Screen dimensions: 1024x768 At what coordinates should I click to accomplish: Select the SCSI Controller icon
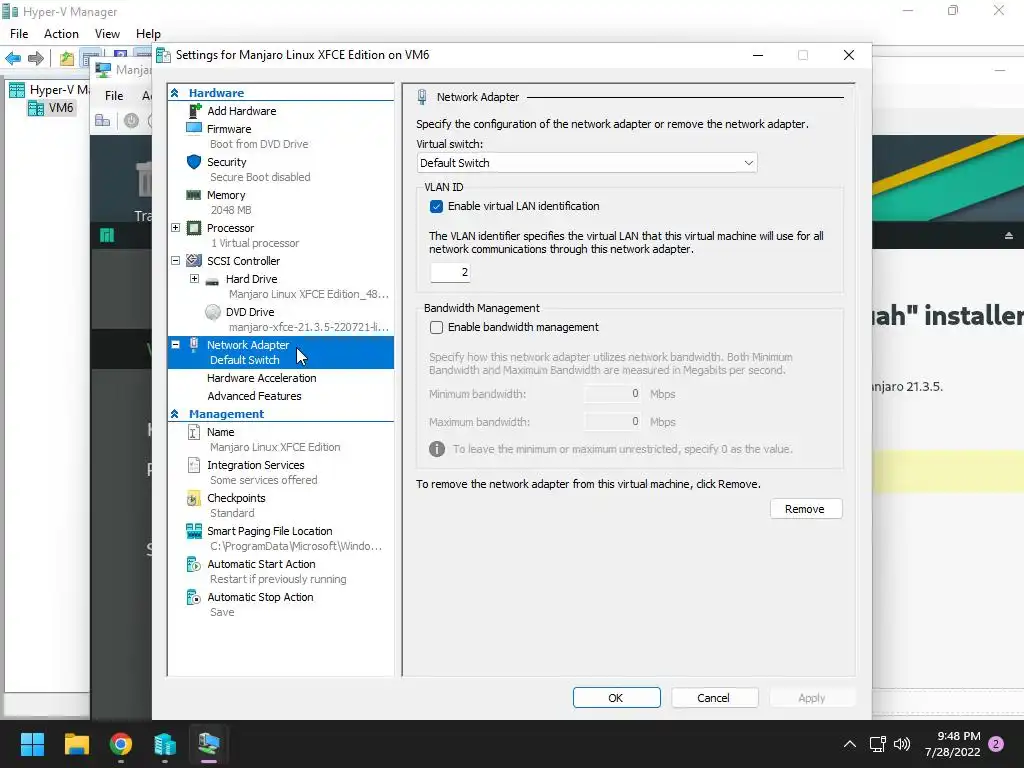pos(194,261)
